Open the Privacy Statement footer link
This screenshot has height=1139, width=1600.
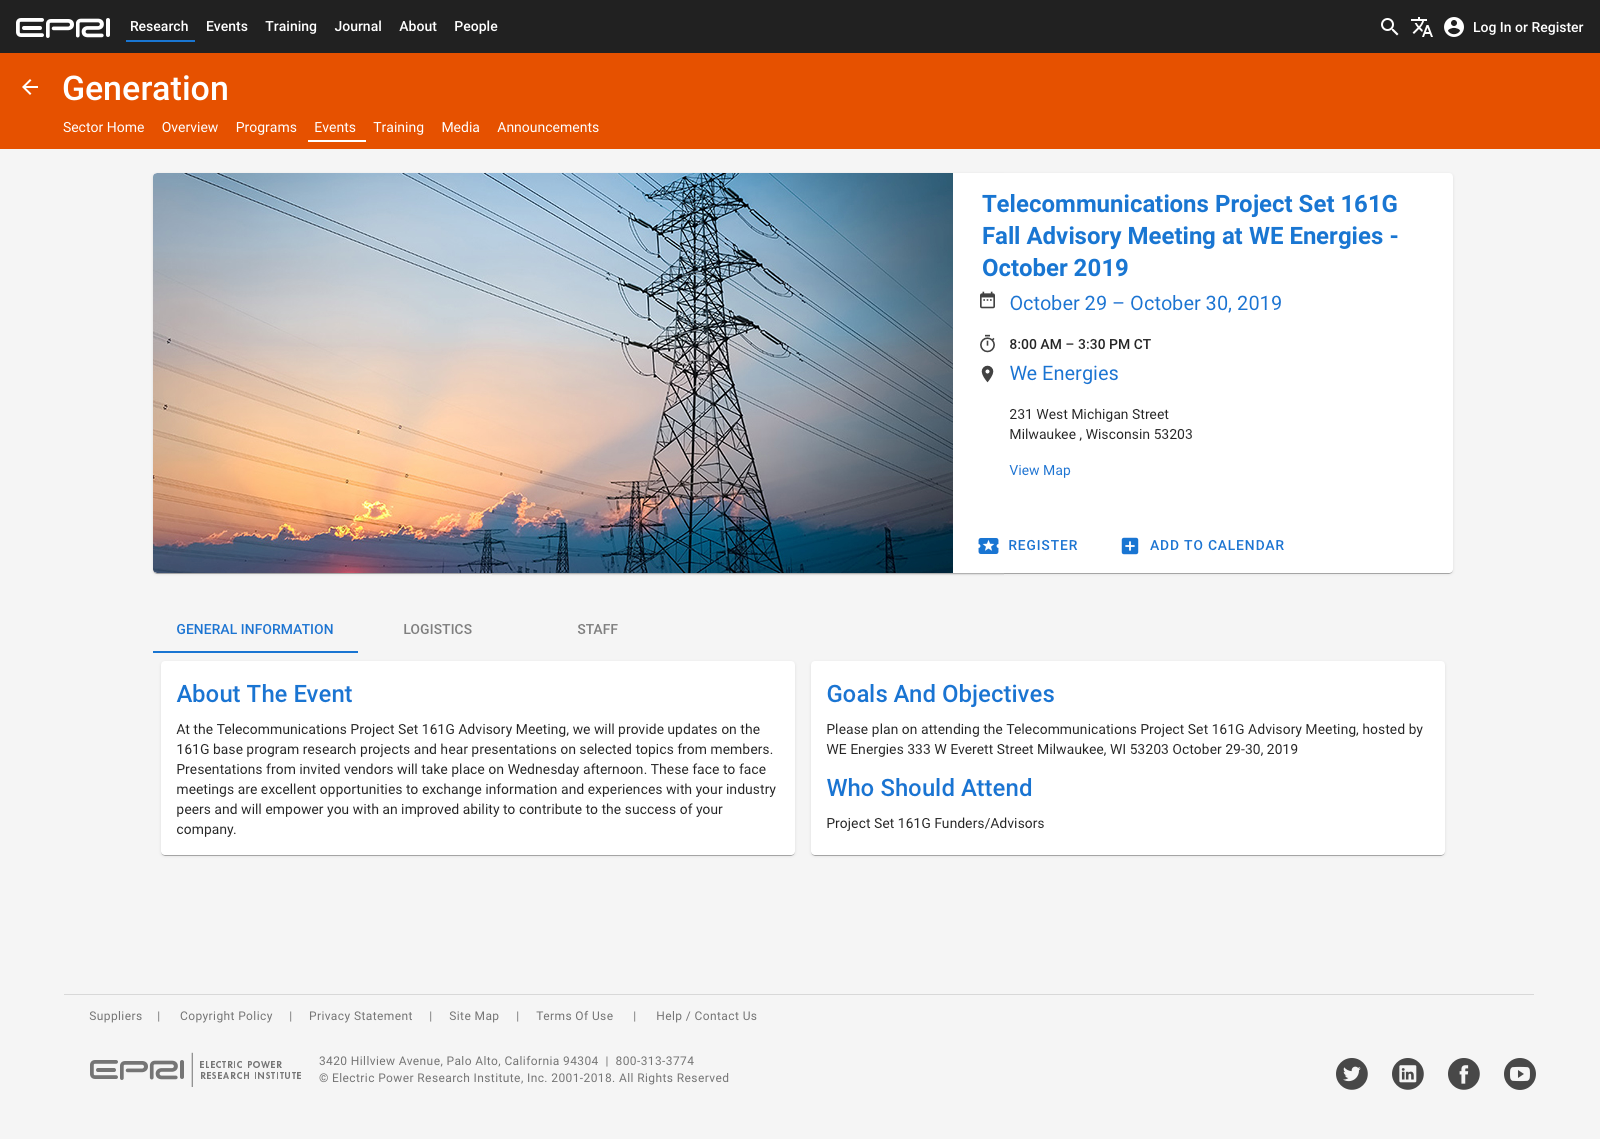361,1017
